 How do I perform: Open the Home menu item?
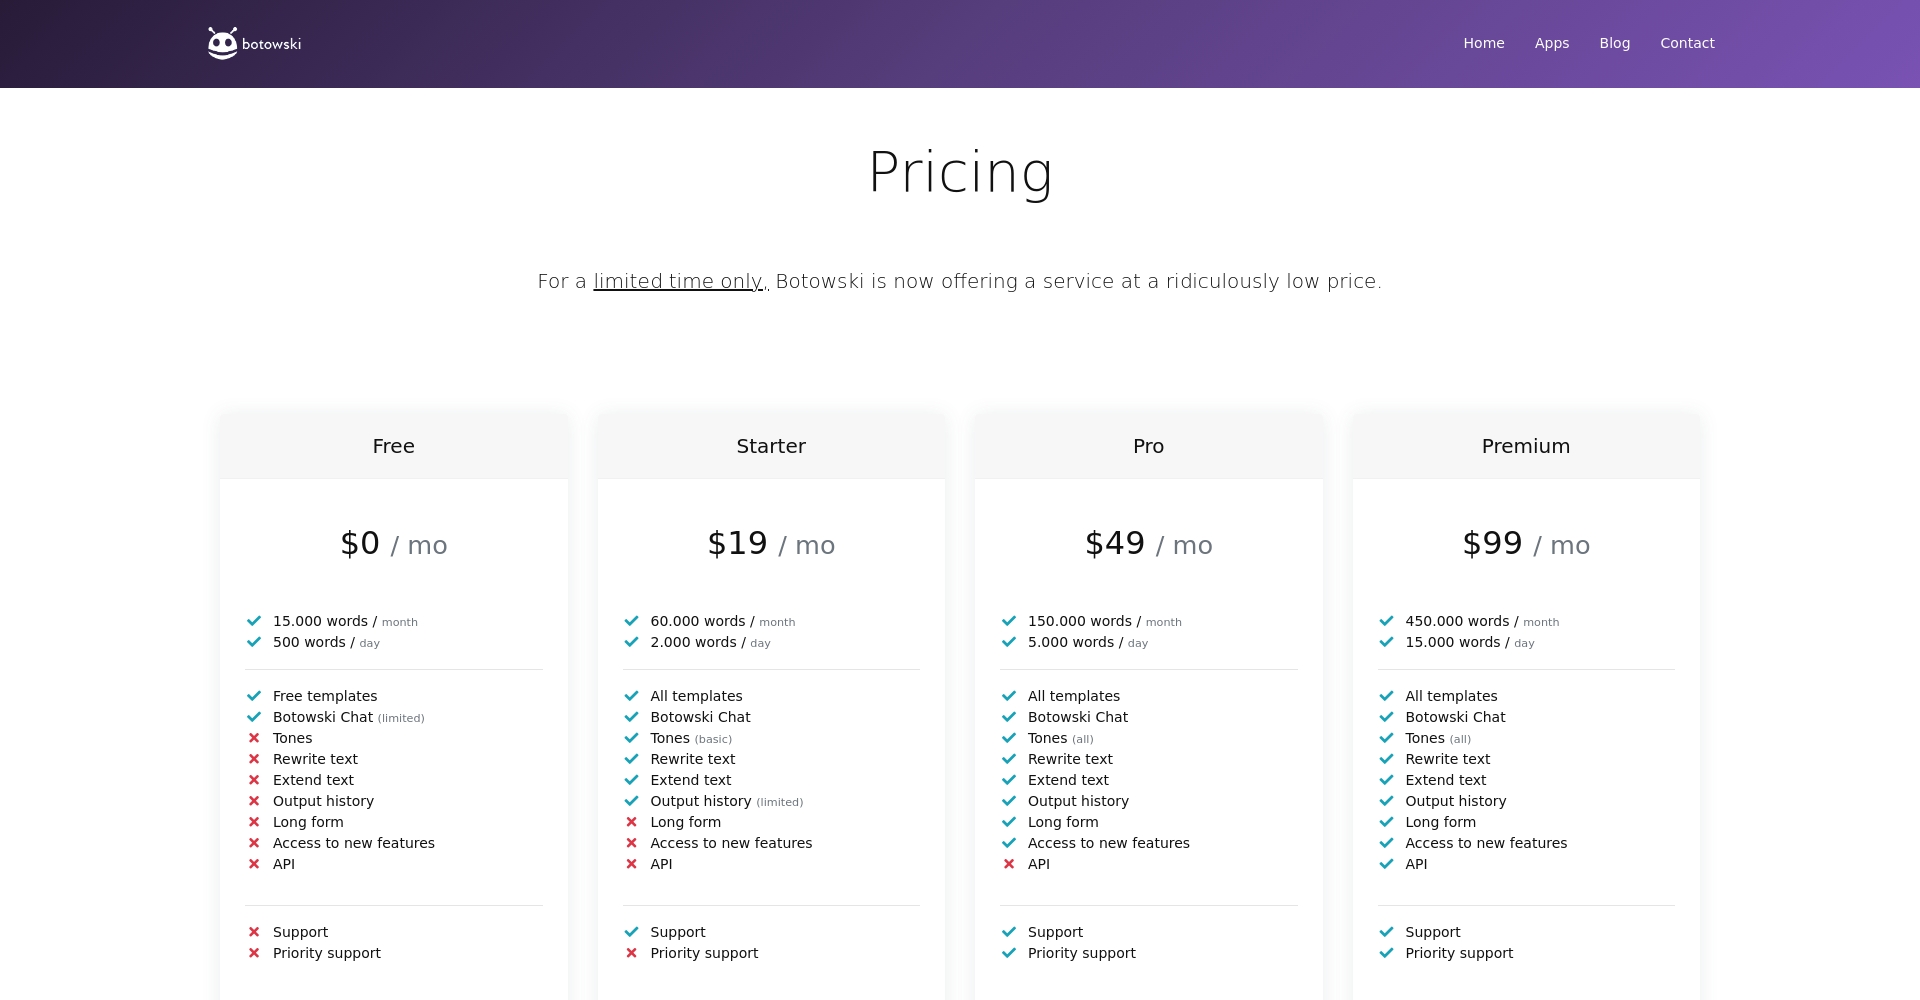[1483, 43]
